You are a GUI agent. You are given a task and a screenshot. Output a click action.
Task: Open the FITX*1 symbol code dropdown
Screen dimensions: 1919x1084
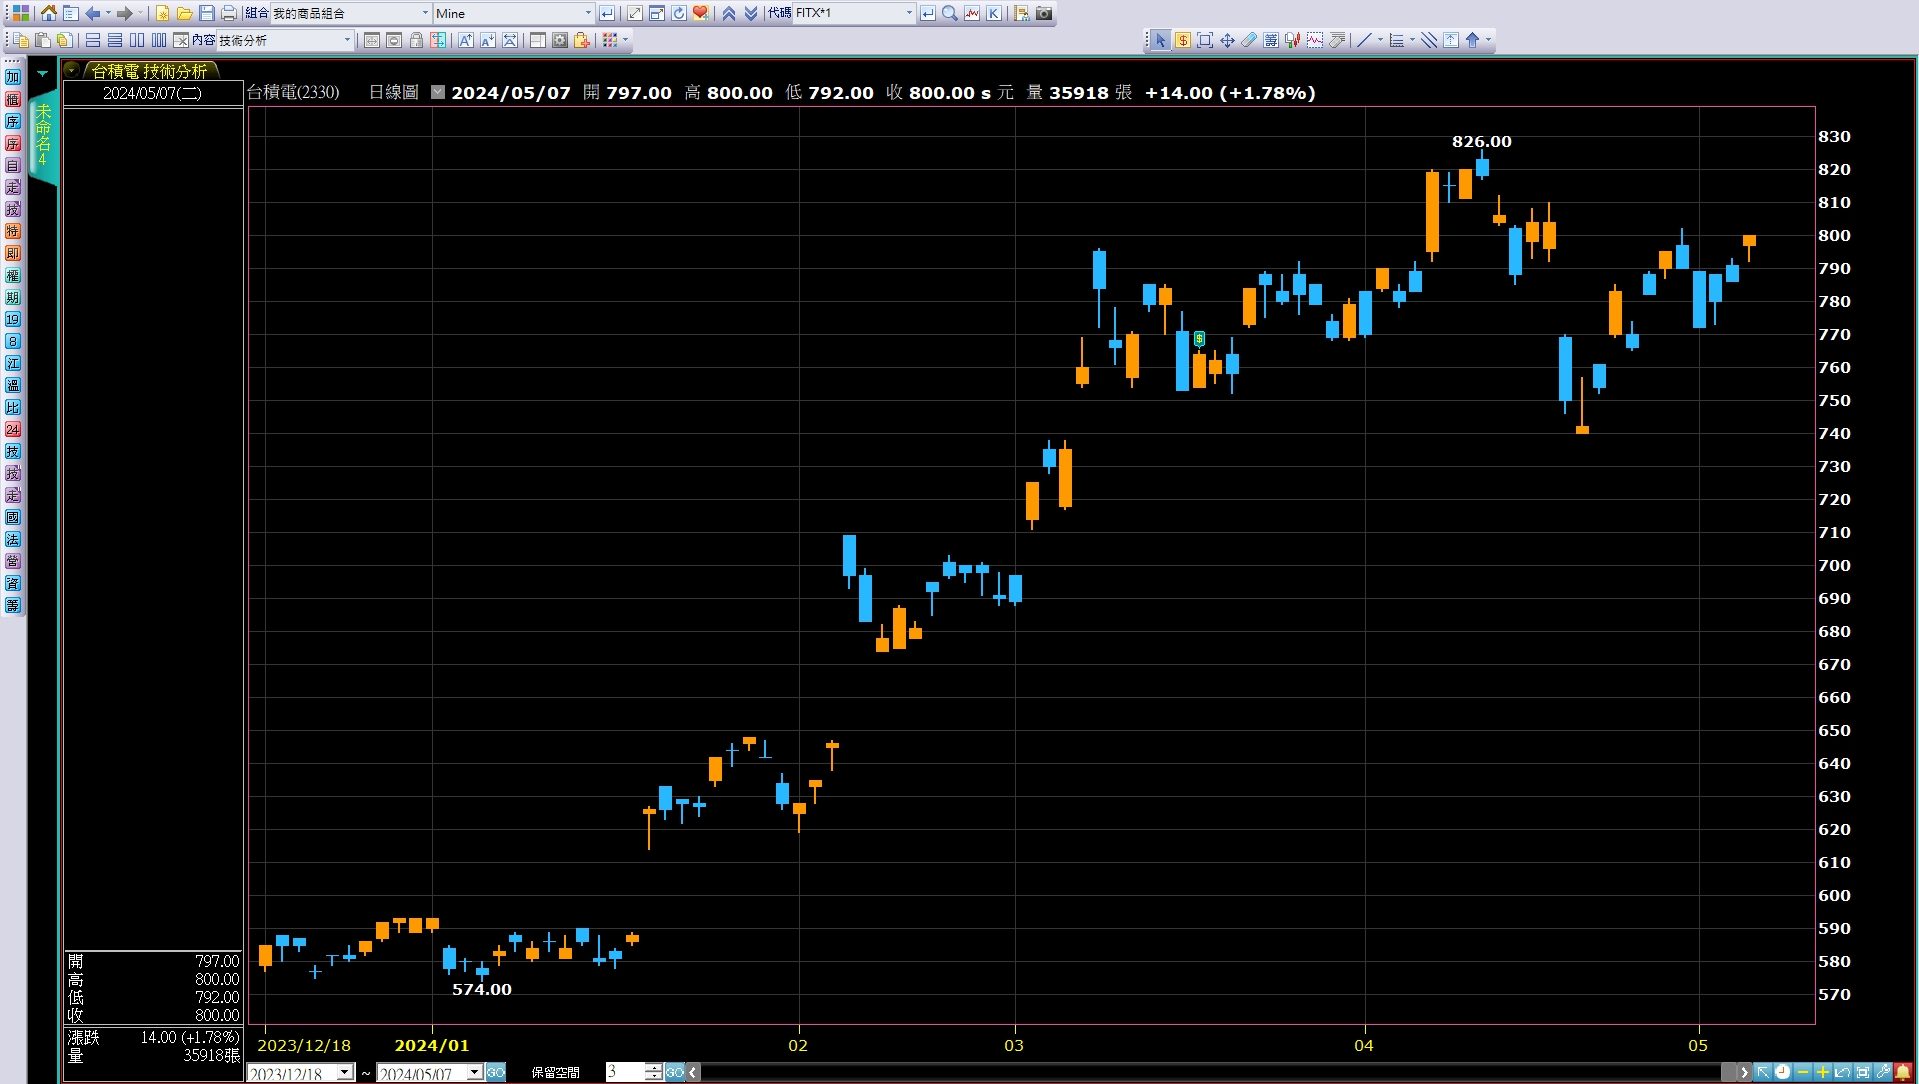909,13
